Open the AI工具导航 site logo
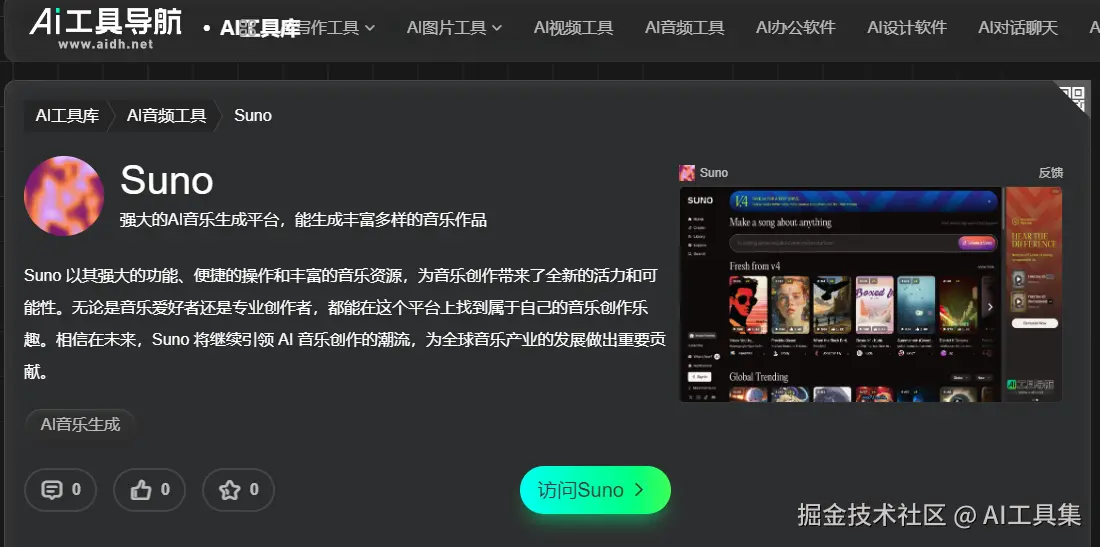The width and height of the screenshot is (1100, 547). coord(105,28)
